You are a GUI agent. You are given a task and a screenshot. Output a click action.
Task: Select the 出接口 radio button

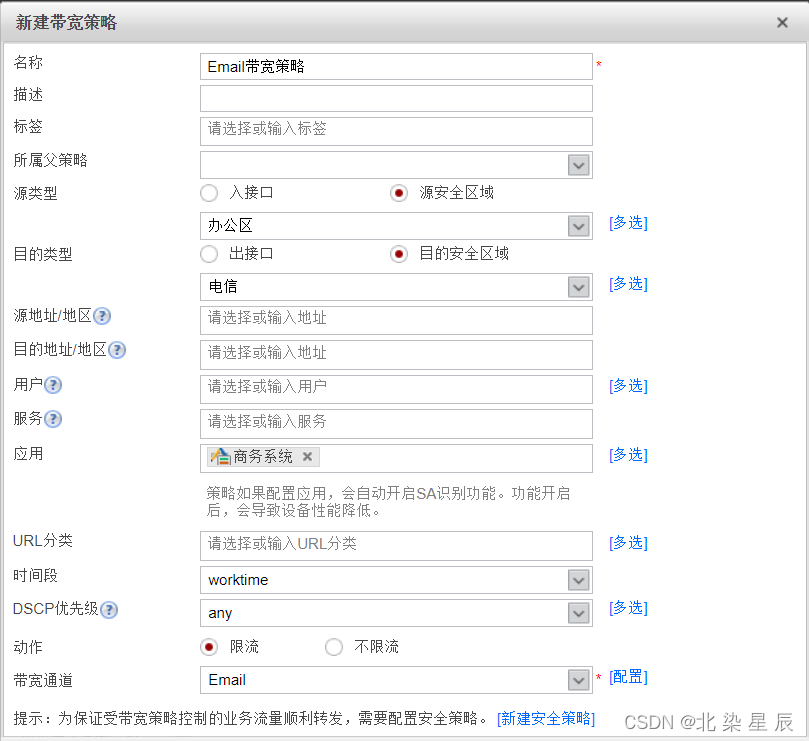tap(209, 254)
